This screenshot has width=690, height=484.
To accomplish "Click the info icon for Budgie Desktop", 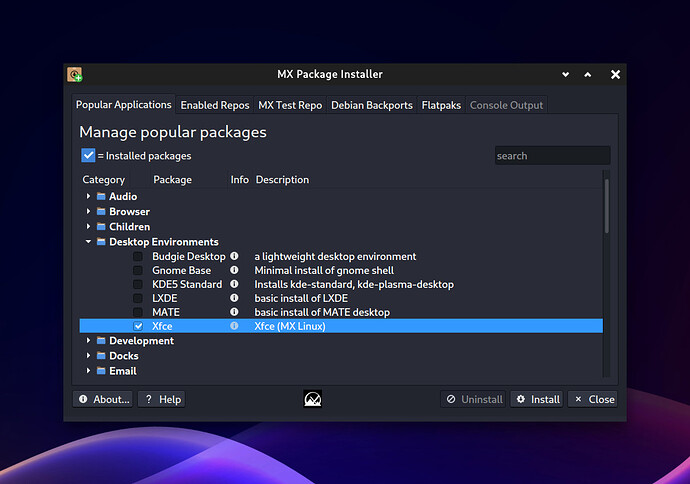I will (x=234, y=256).
